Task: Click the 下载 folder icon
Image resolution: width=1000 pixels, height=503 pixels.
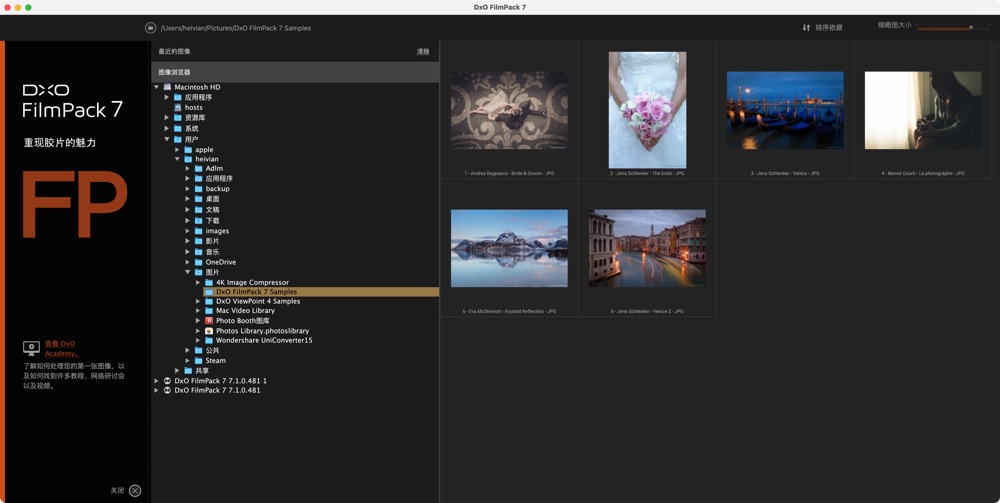Action: tap(198, 220)
